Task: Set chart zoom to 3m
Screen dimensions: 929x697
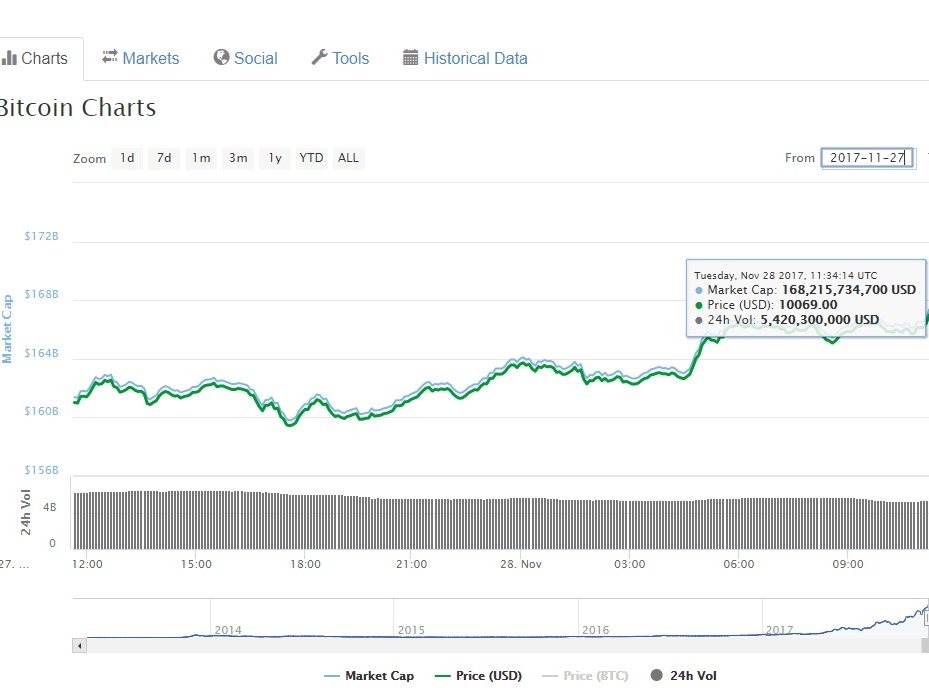Action: 238,158
